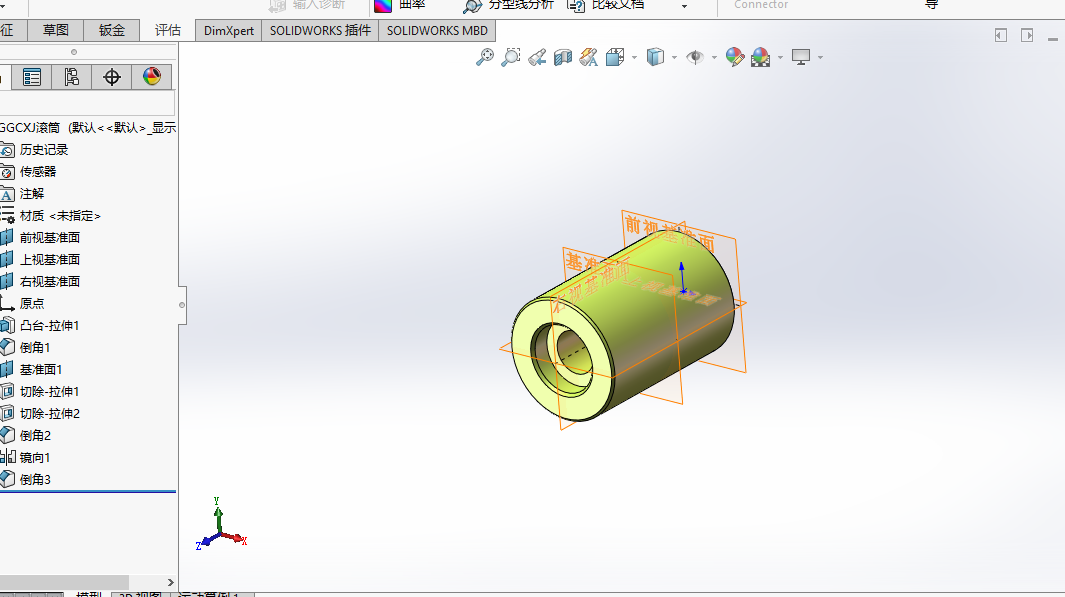1065x597 pixels.
Task: Click 分型线分析 tool
Action: 508,5
